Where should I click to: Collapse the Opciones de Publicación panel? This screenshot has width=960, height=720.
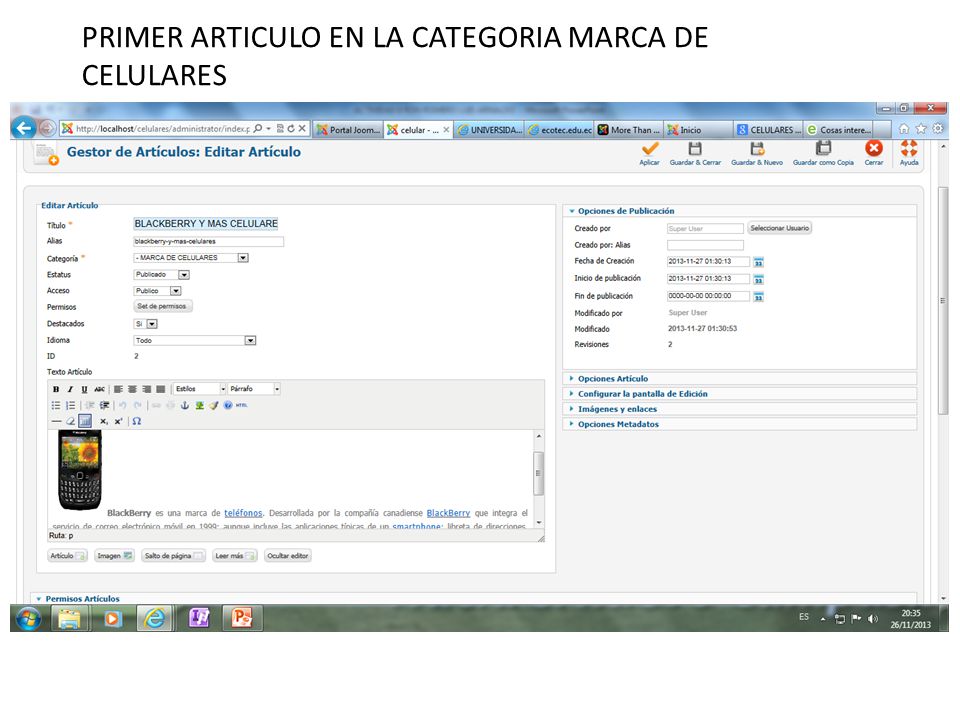[625, 211]
